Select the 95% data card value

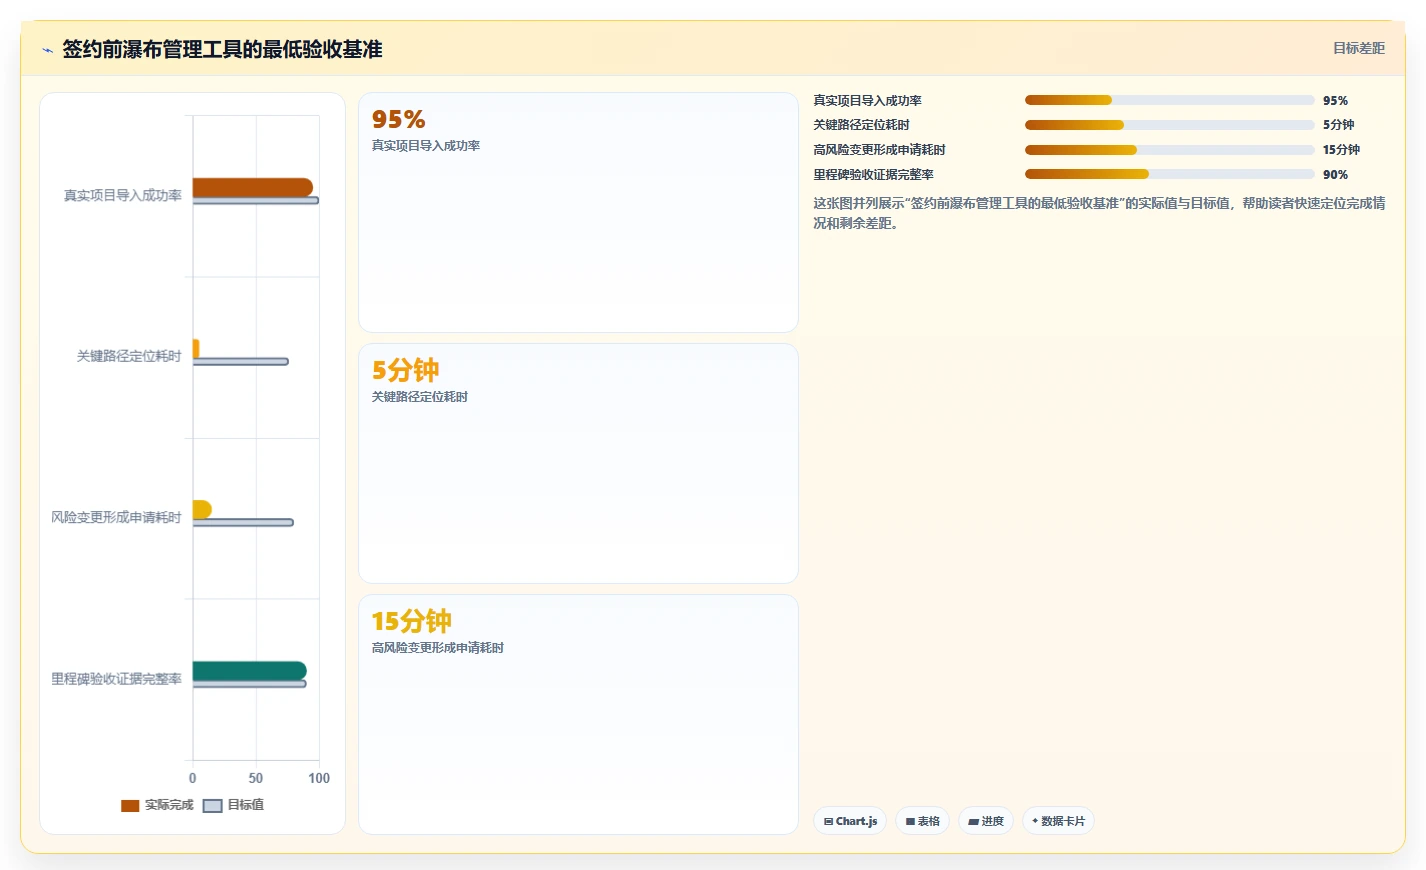399,120
